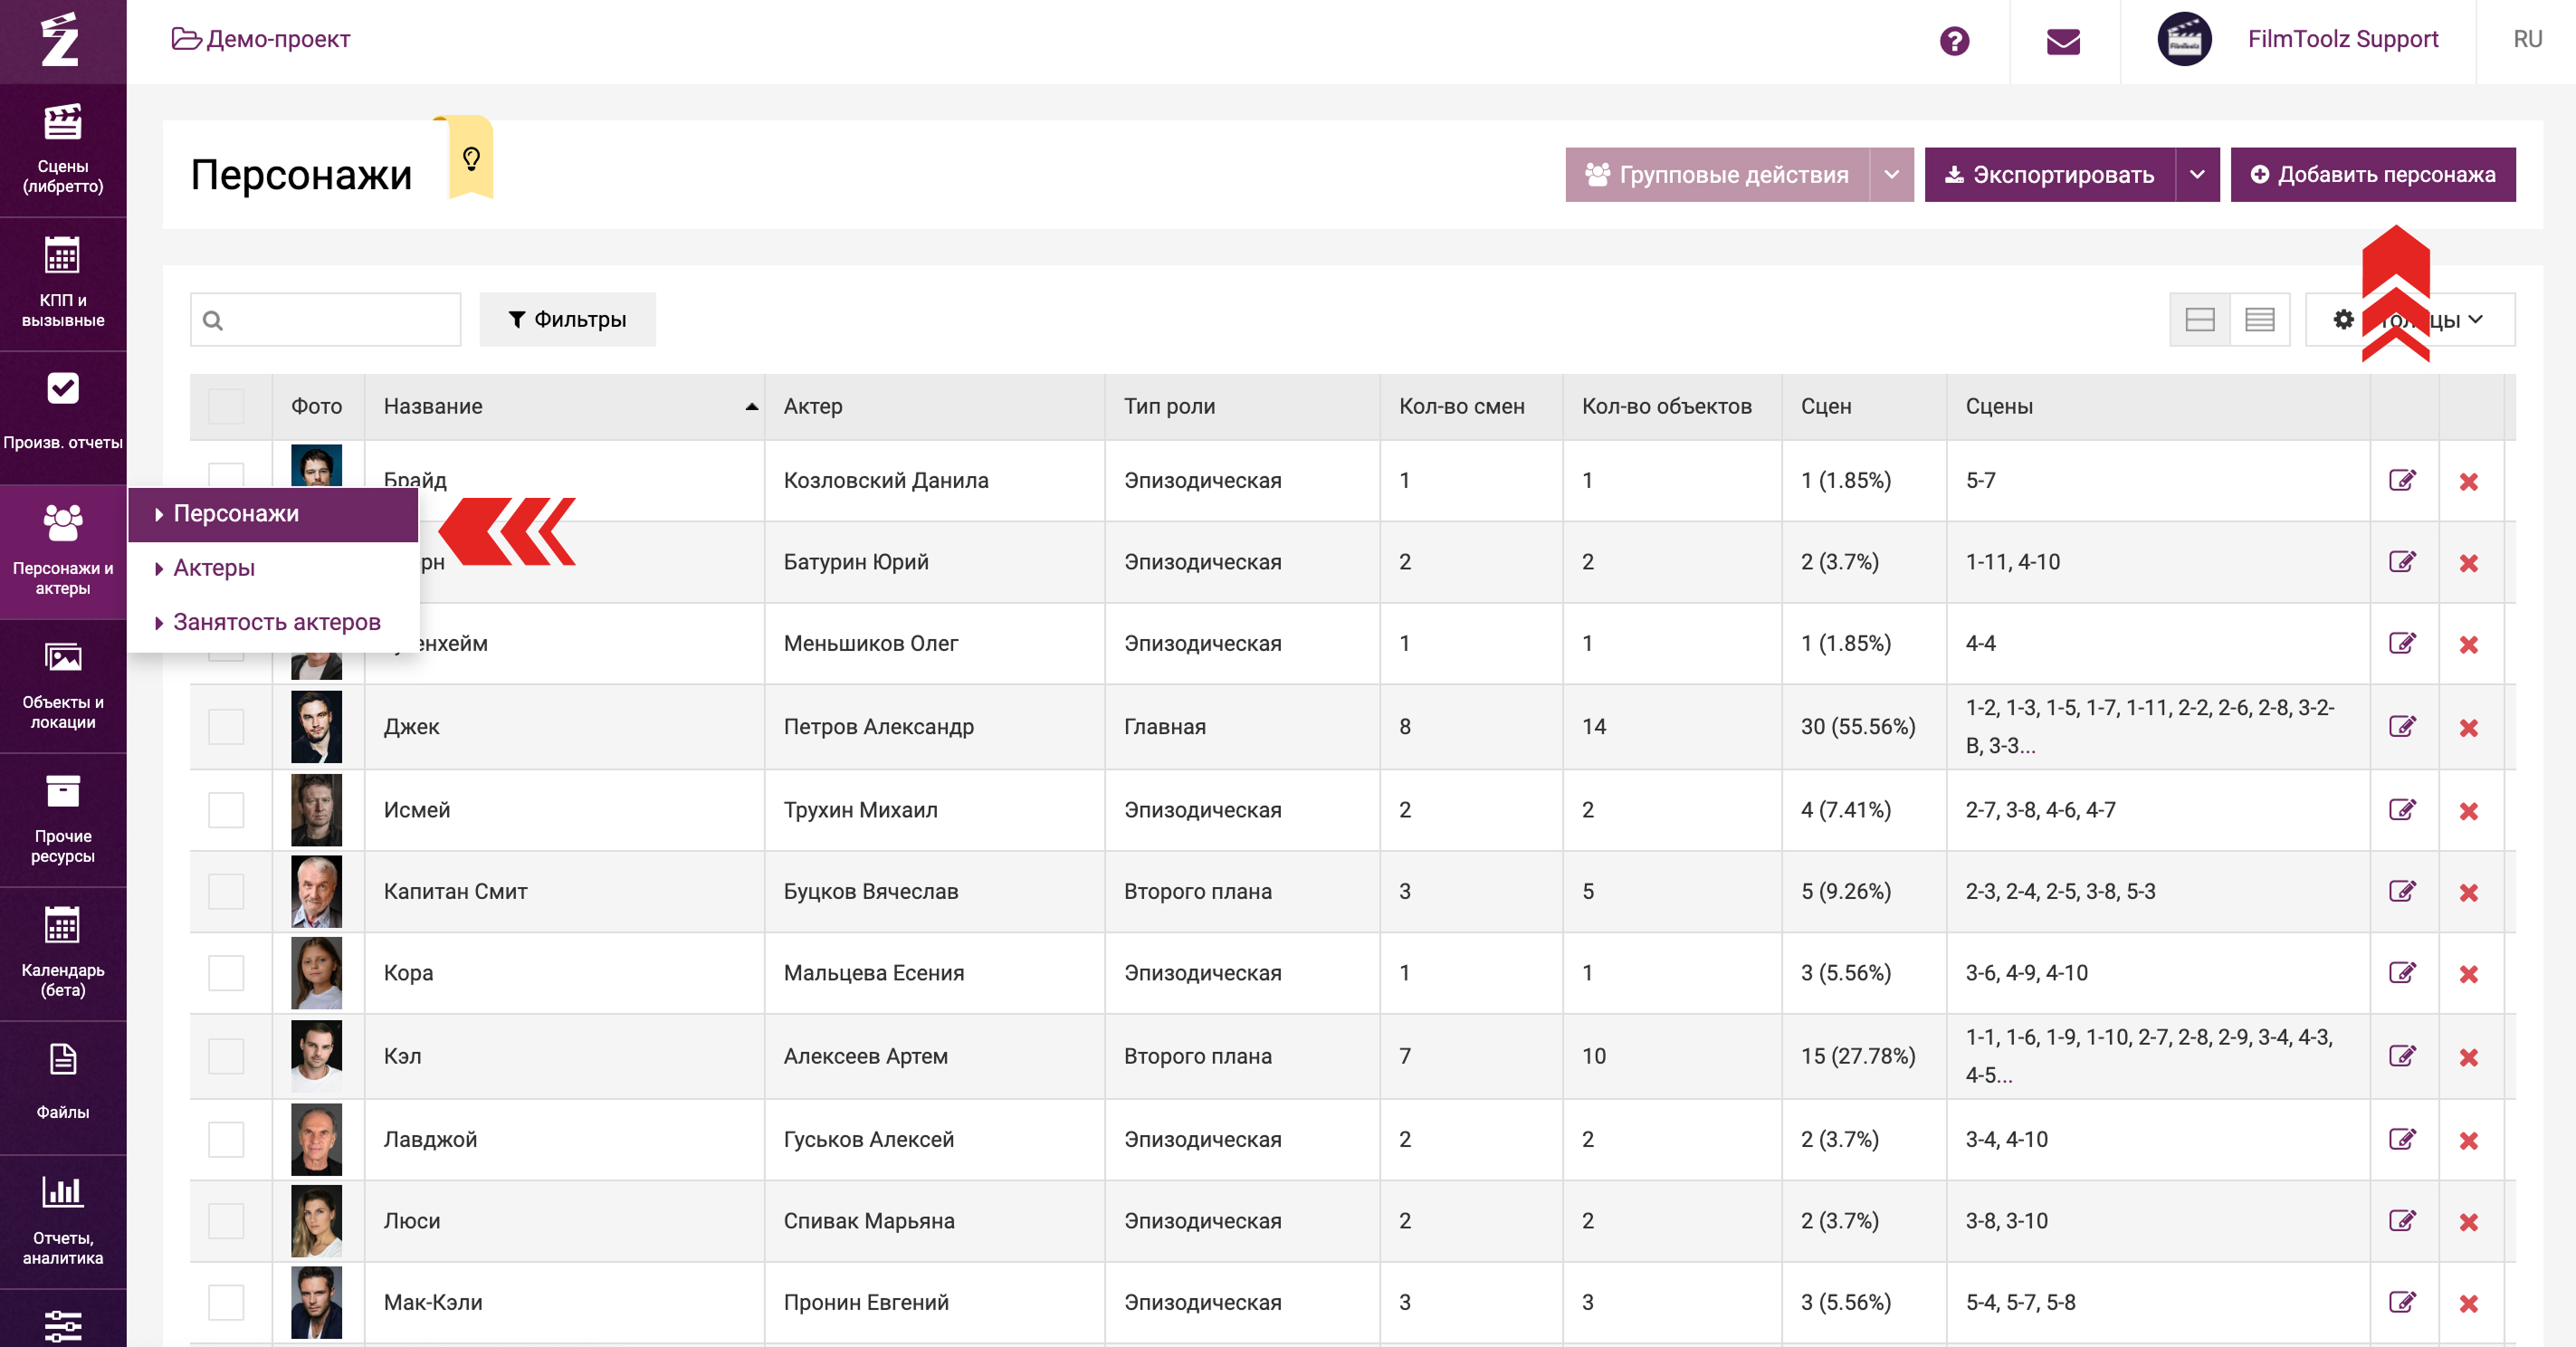Check the Кэл row checkbox
Image resolution: width=2576 pixels, height=1347 pixels.
point(226,1056)
